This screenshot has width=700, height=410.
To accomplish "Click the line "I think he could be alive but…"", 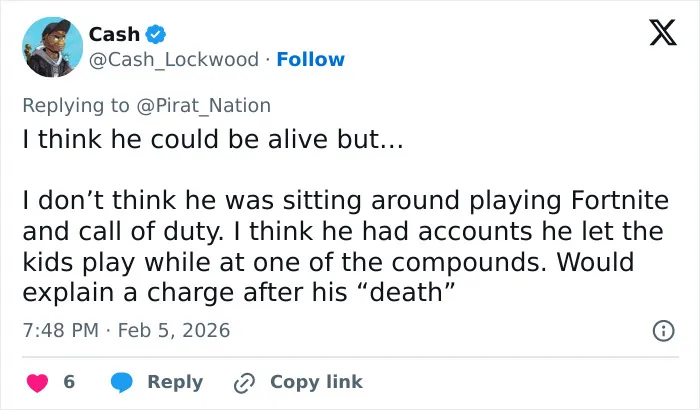I will (x=213, y=139).
